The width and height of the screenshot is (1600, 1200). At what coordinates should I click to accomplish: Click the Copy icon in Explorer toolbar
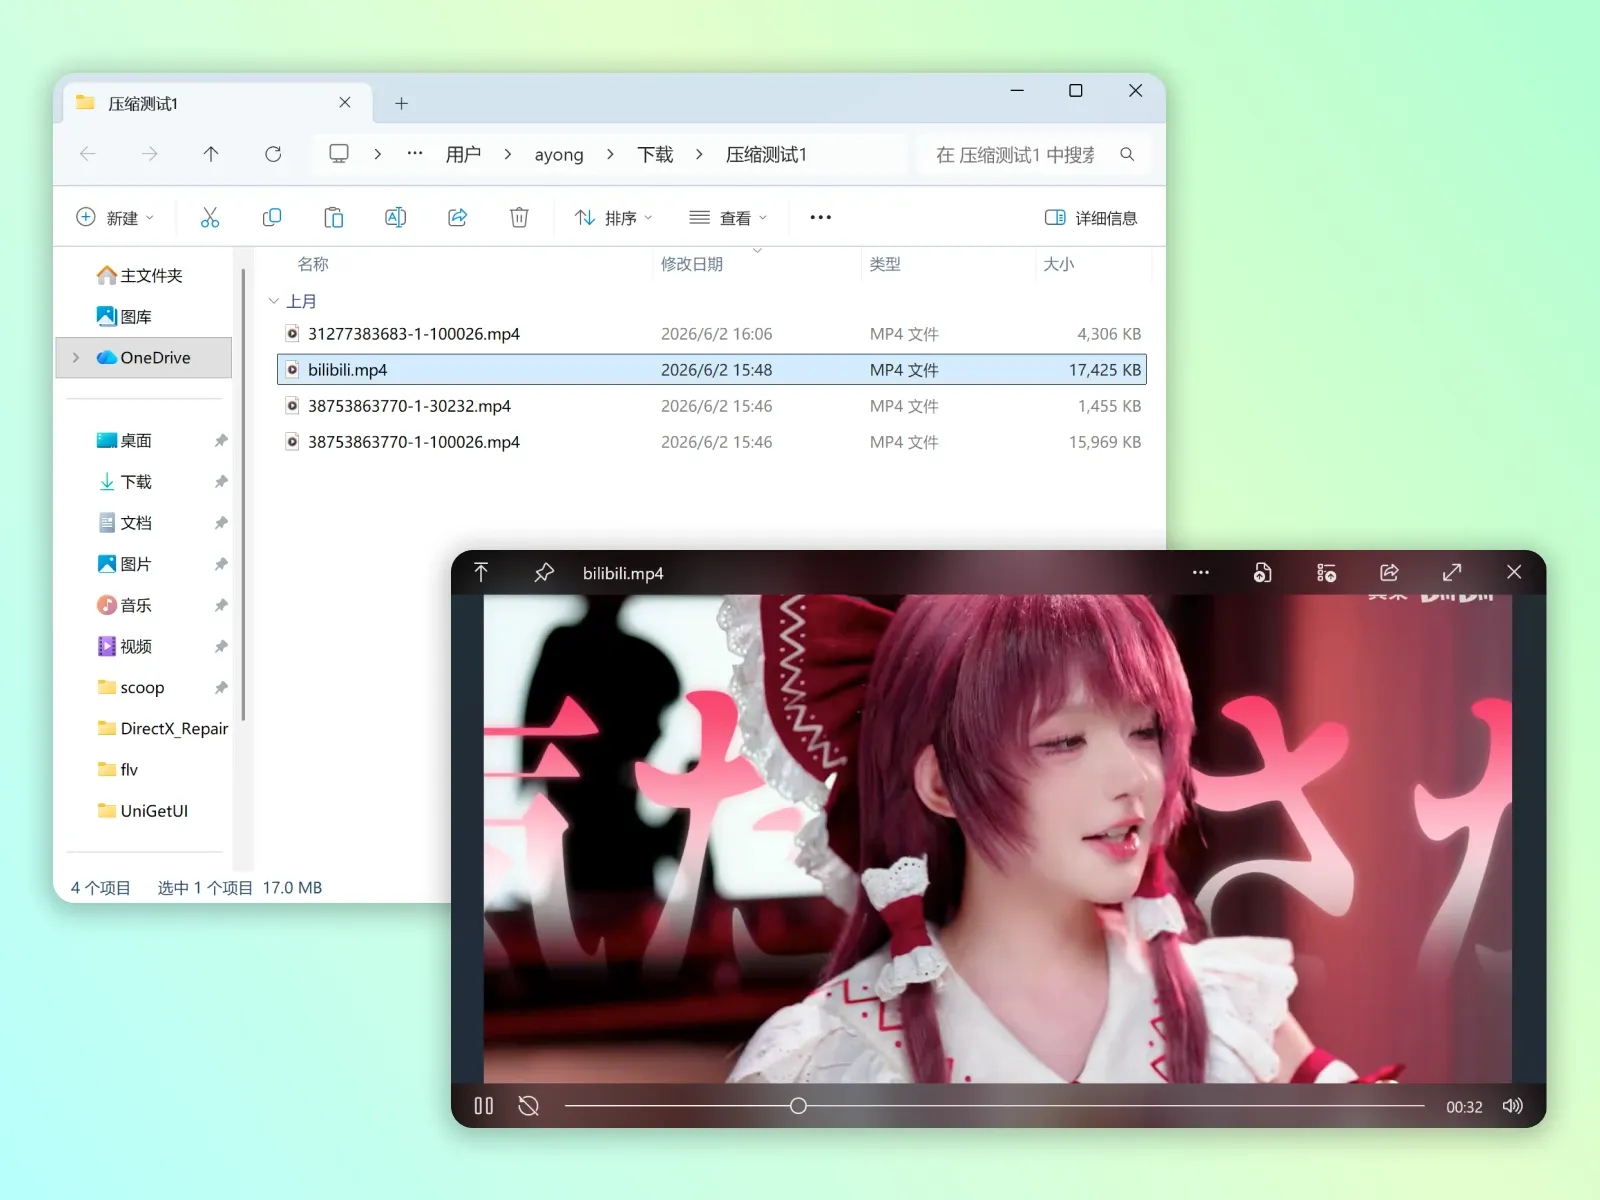[271, 217]
